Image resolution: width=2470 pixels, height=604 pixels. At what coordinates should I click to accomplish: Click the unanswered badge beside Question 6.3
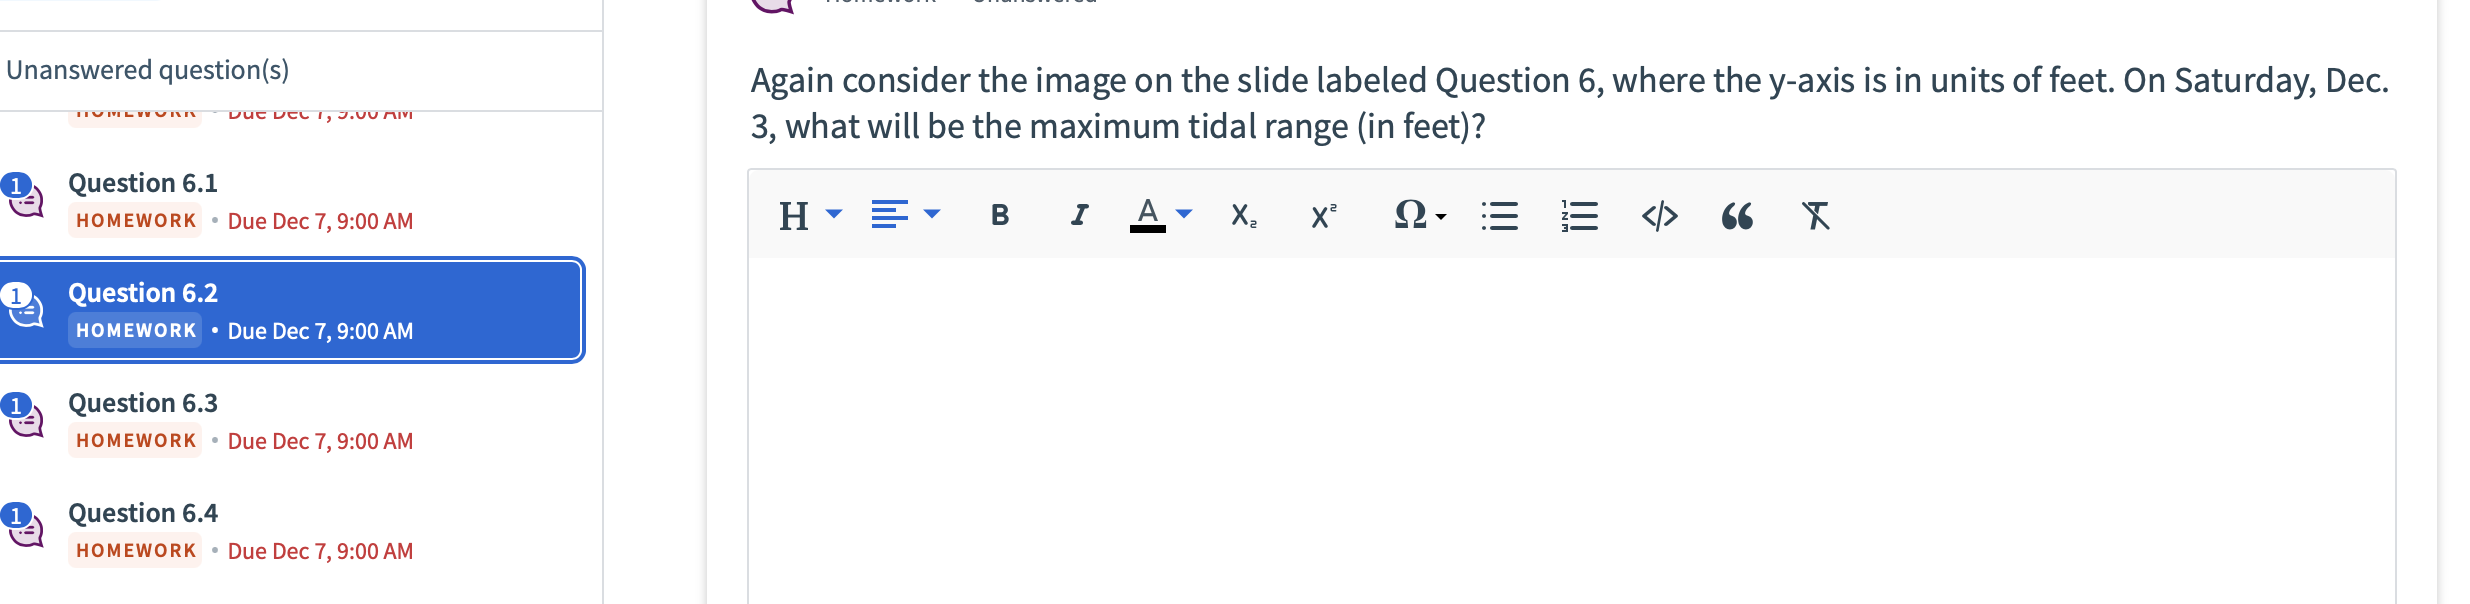click(x=15, y=404)
